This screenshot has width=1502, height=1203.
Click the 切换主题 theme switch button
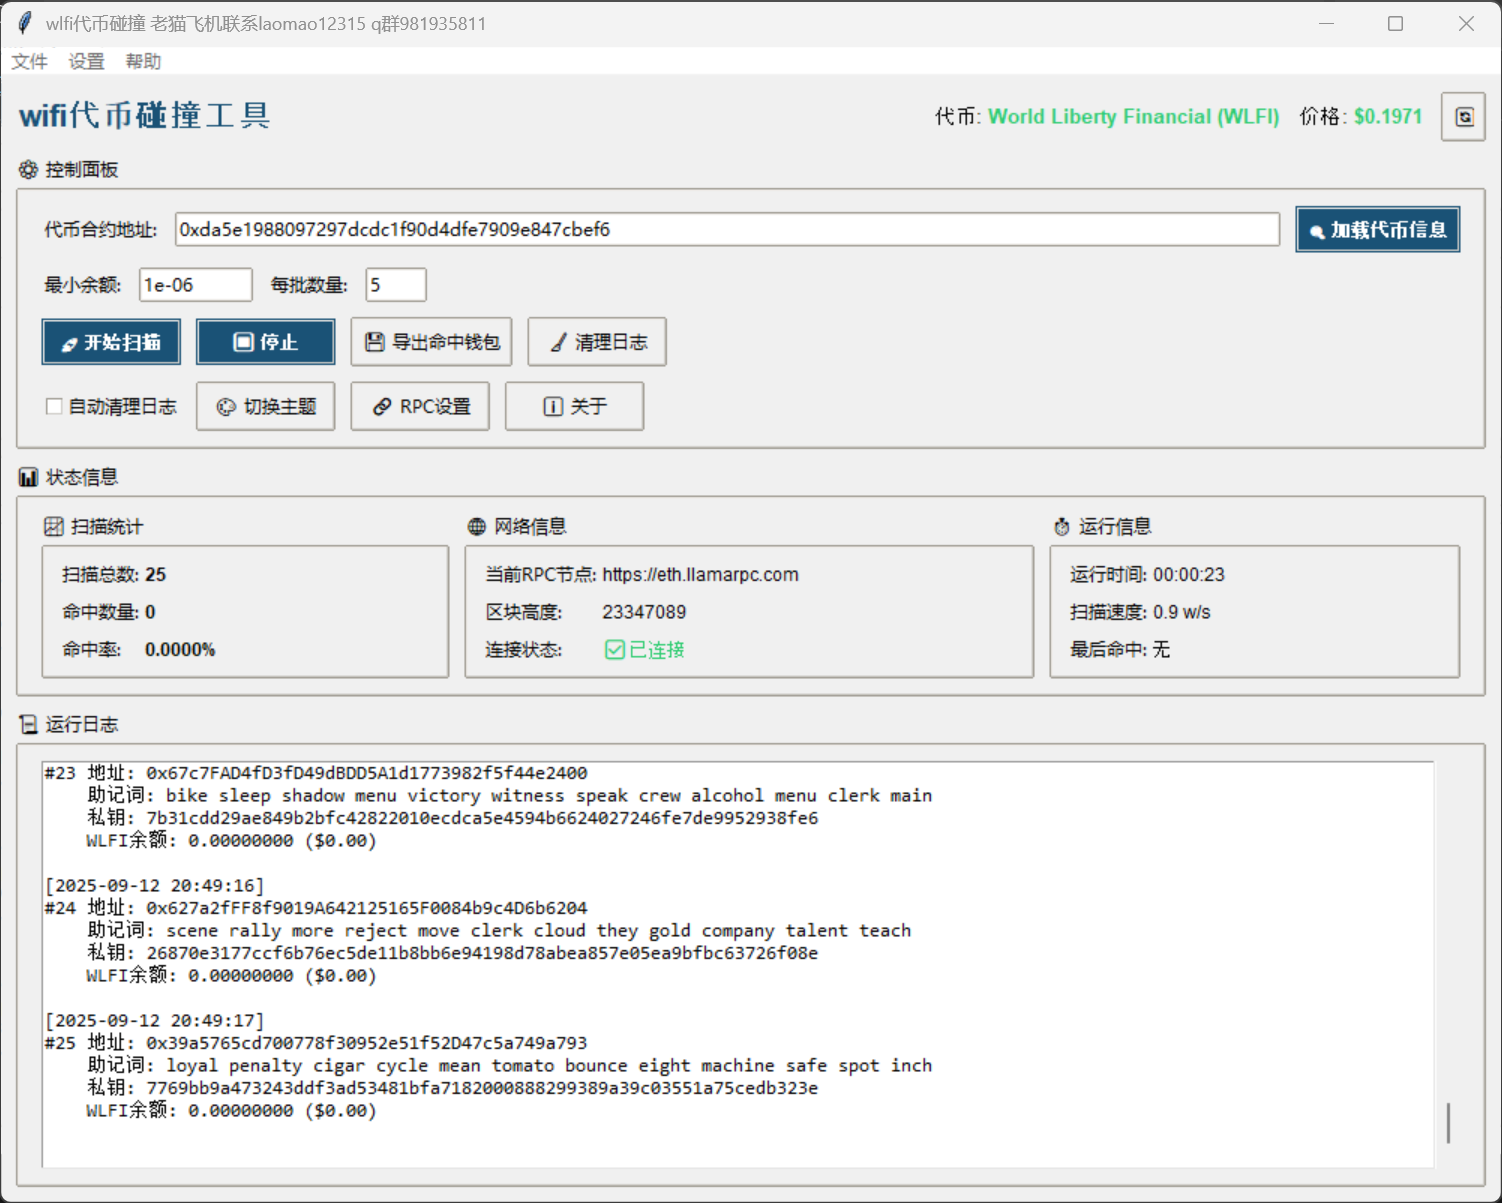pos(266,407)
